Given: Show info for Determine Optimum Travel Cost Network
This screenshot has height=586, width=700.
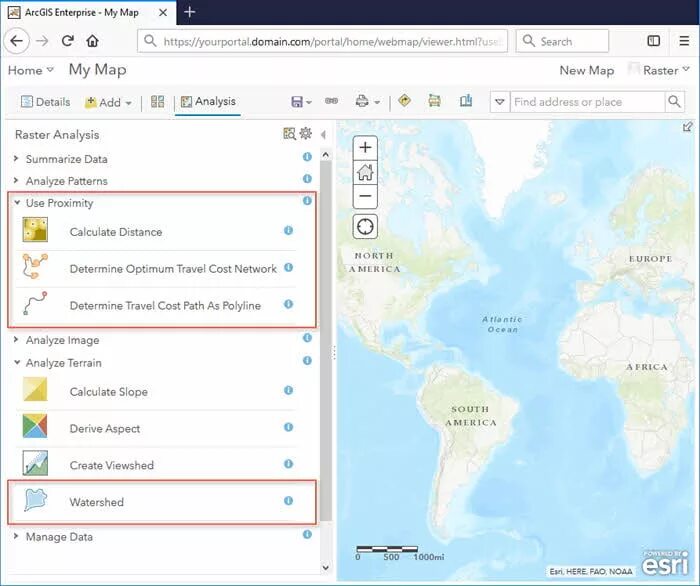Looking at the screenshot, I should [x=288, y=267].
